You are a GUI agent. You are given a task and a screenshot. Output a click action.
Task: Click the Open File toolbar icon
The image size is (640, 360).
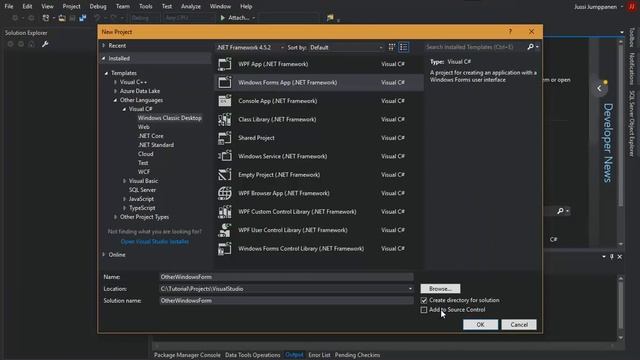coord(62,18)
